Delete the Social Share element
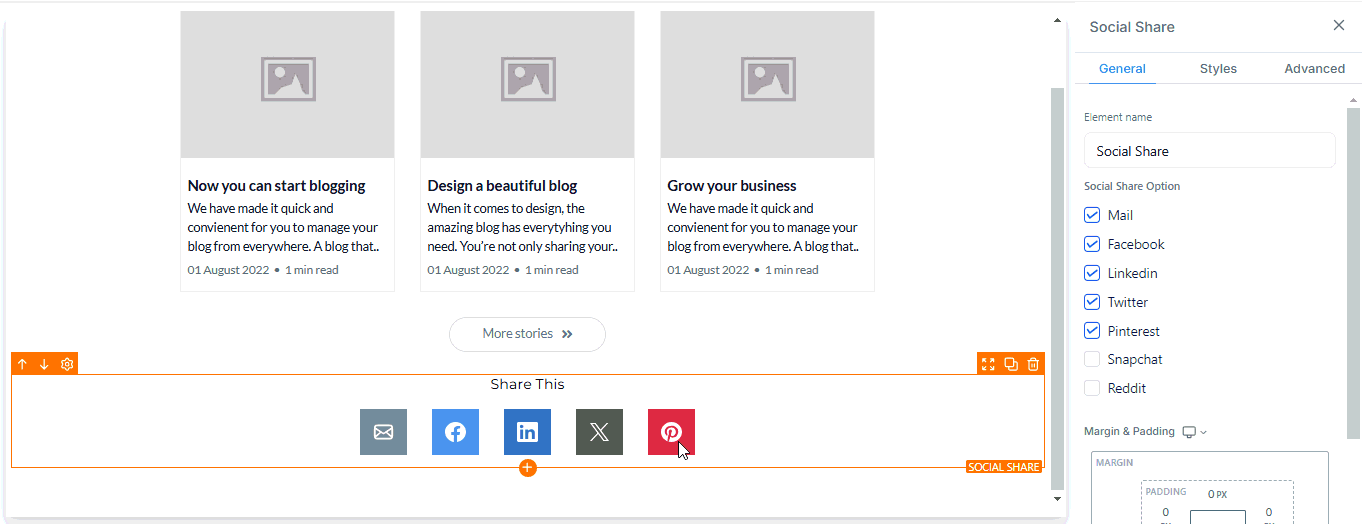 point(1034,364)
